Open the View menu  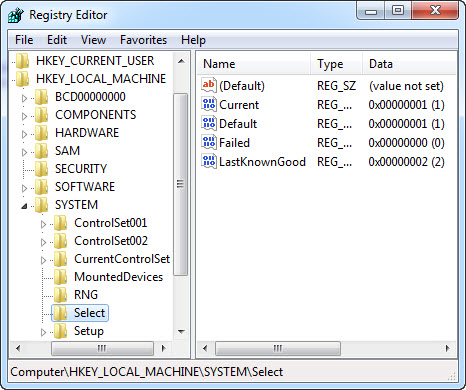[x=93, y=40]
